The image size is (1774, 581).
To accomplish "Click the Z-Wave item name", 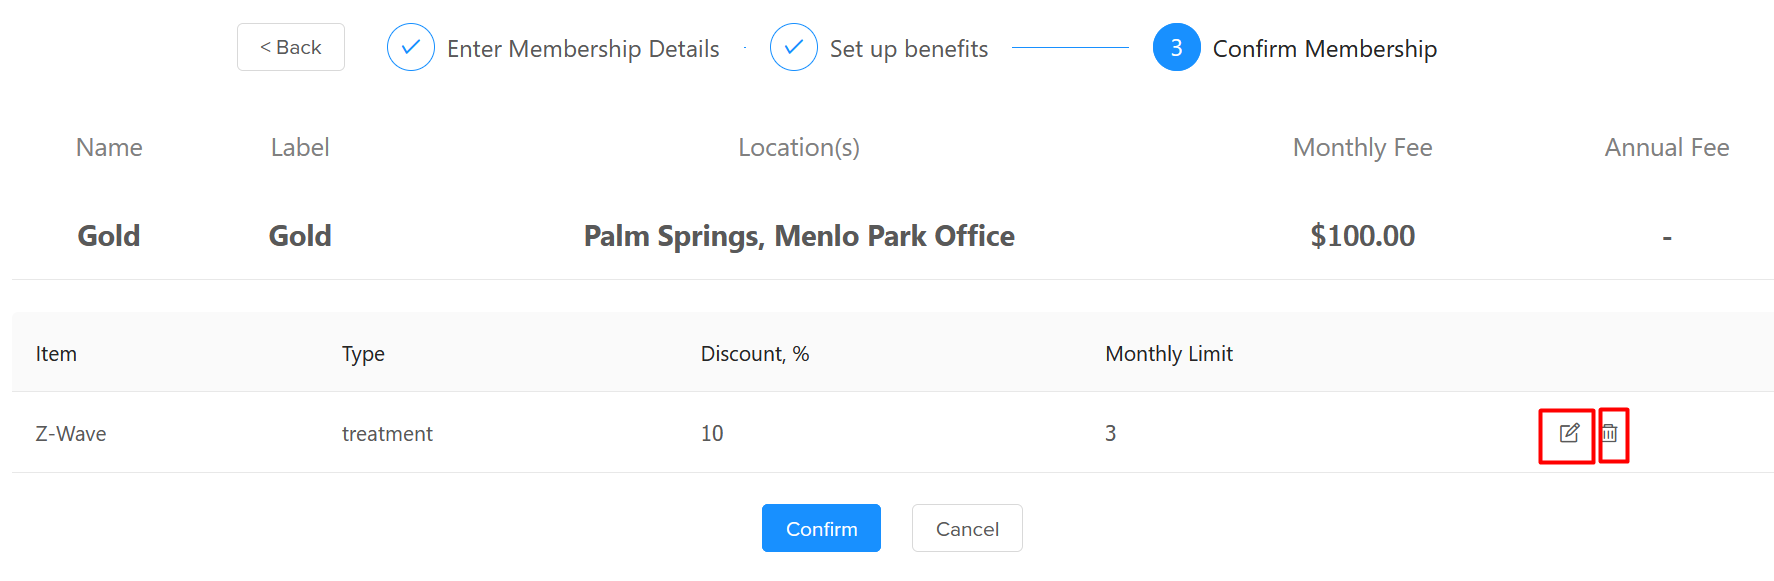I will (70, 433).
